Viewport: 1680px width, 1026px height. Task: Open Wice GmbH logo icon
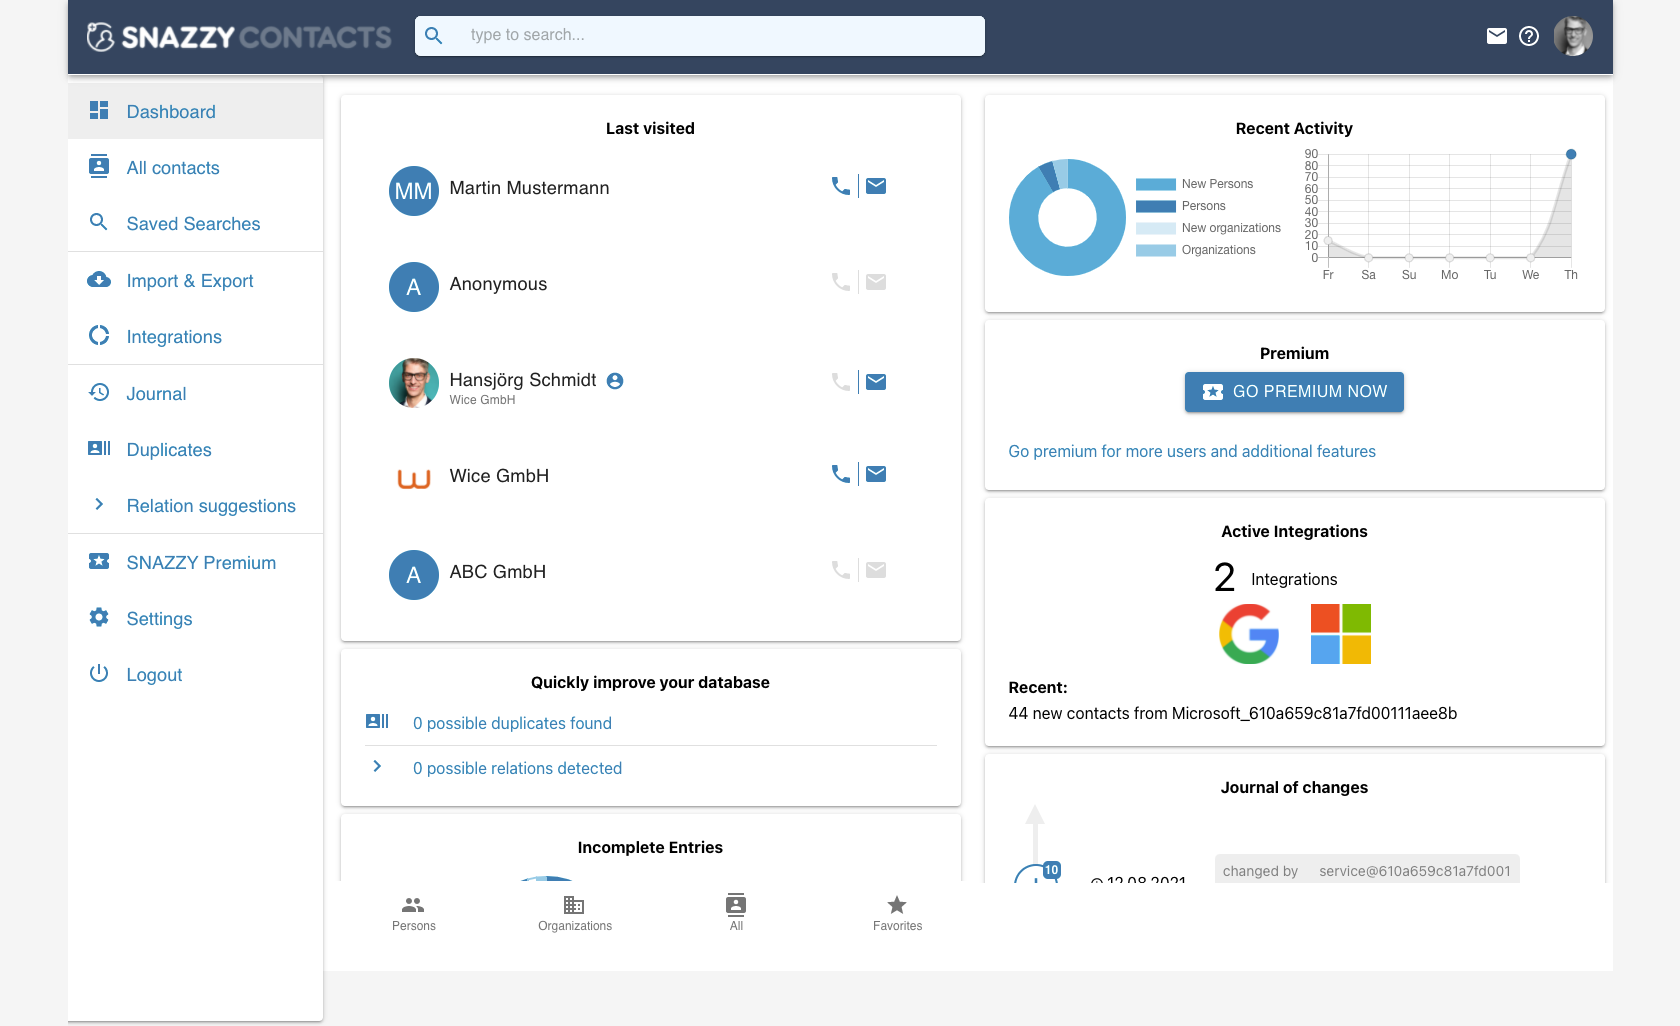pos(414,479)
